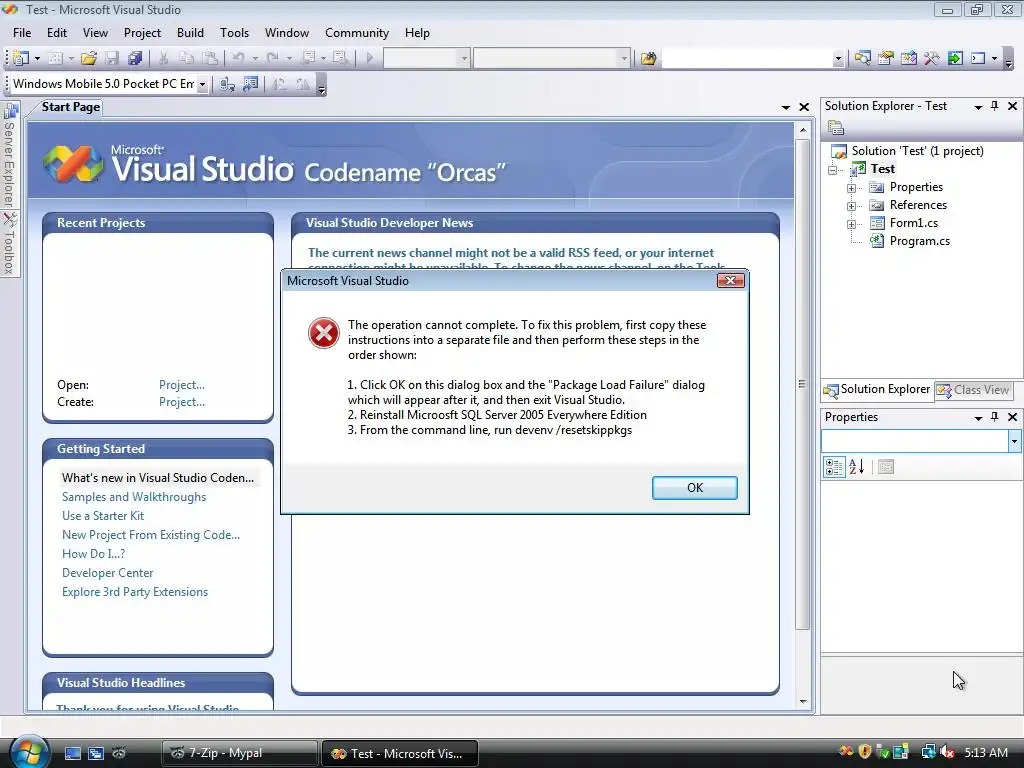Switch Properties to Categorized view
1024x768 pixels.
(834, 467)
